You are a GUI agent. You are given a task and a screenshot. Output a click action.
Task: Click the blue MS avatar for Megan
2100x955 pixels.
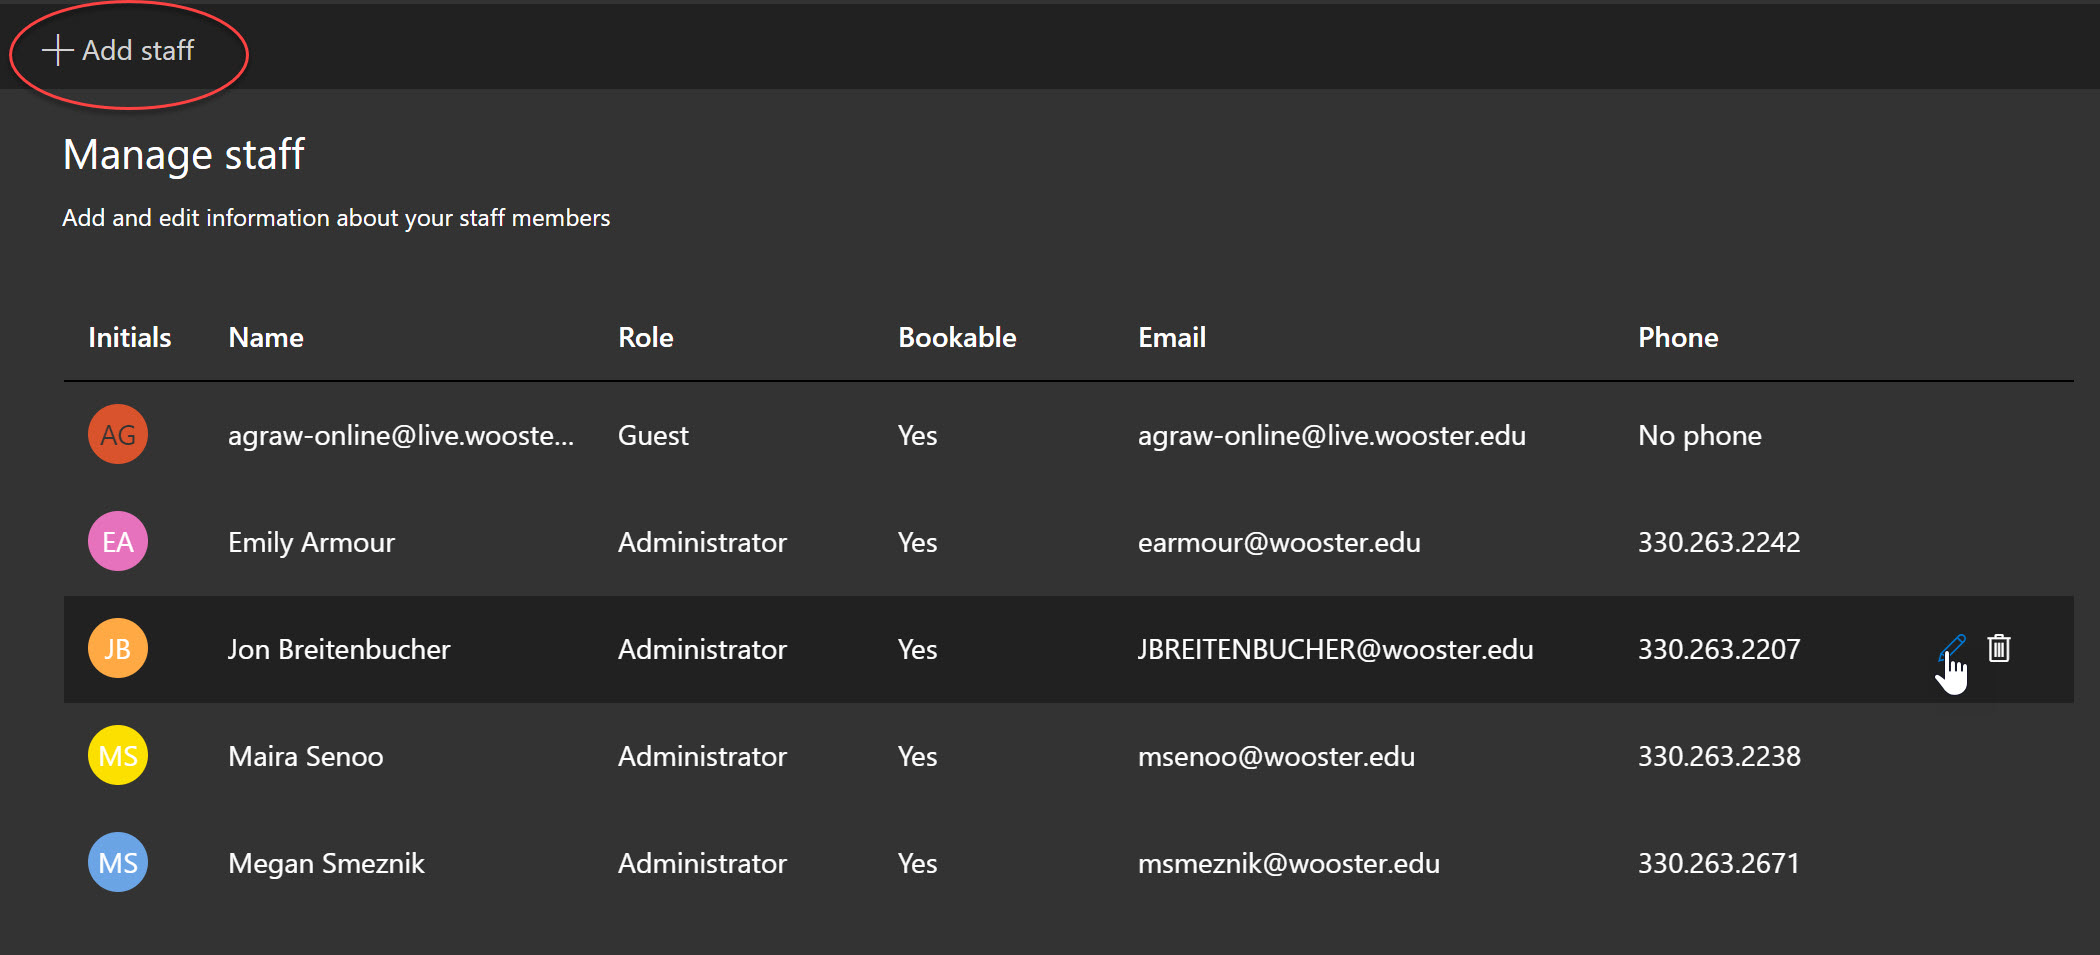pyautogui.click(x=118, y=863)
